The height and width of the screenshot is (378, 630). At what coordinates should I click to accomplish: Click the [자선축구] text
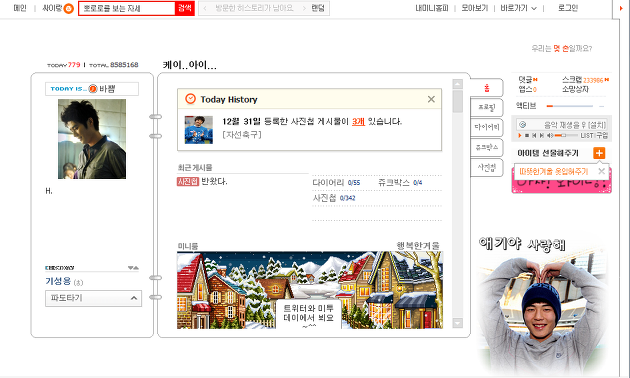pos(241,135)
